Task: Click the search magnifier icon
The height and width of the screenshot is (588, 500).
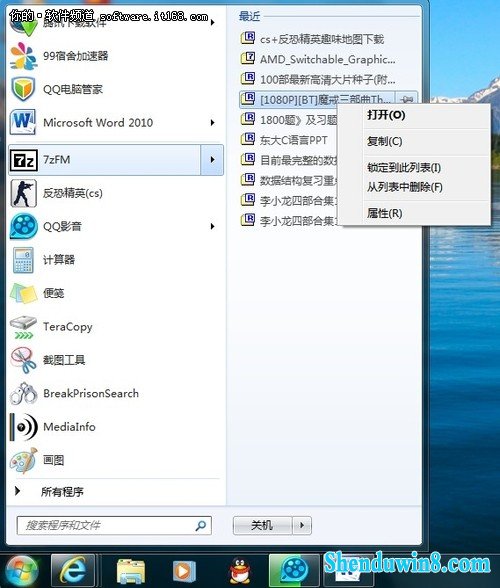Action: (x=201, y=525)
